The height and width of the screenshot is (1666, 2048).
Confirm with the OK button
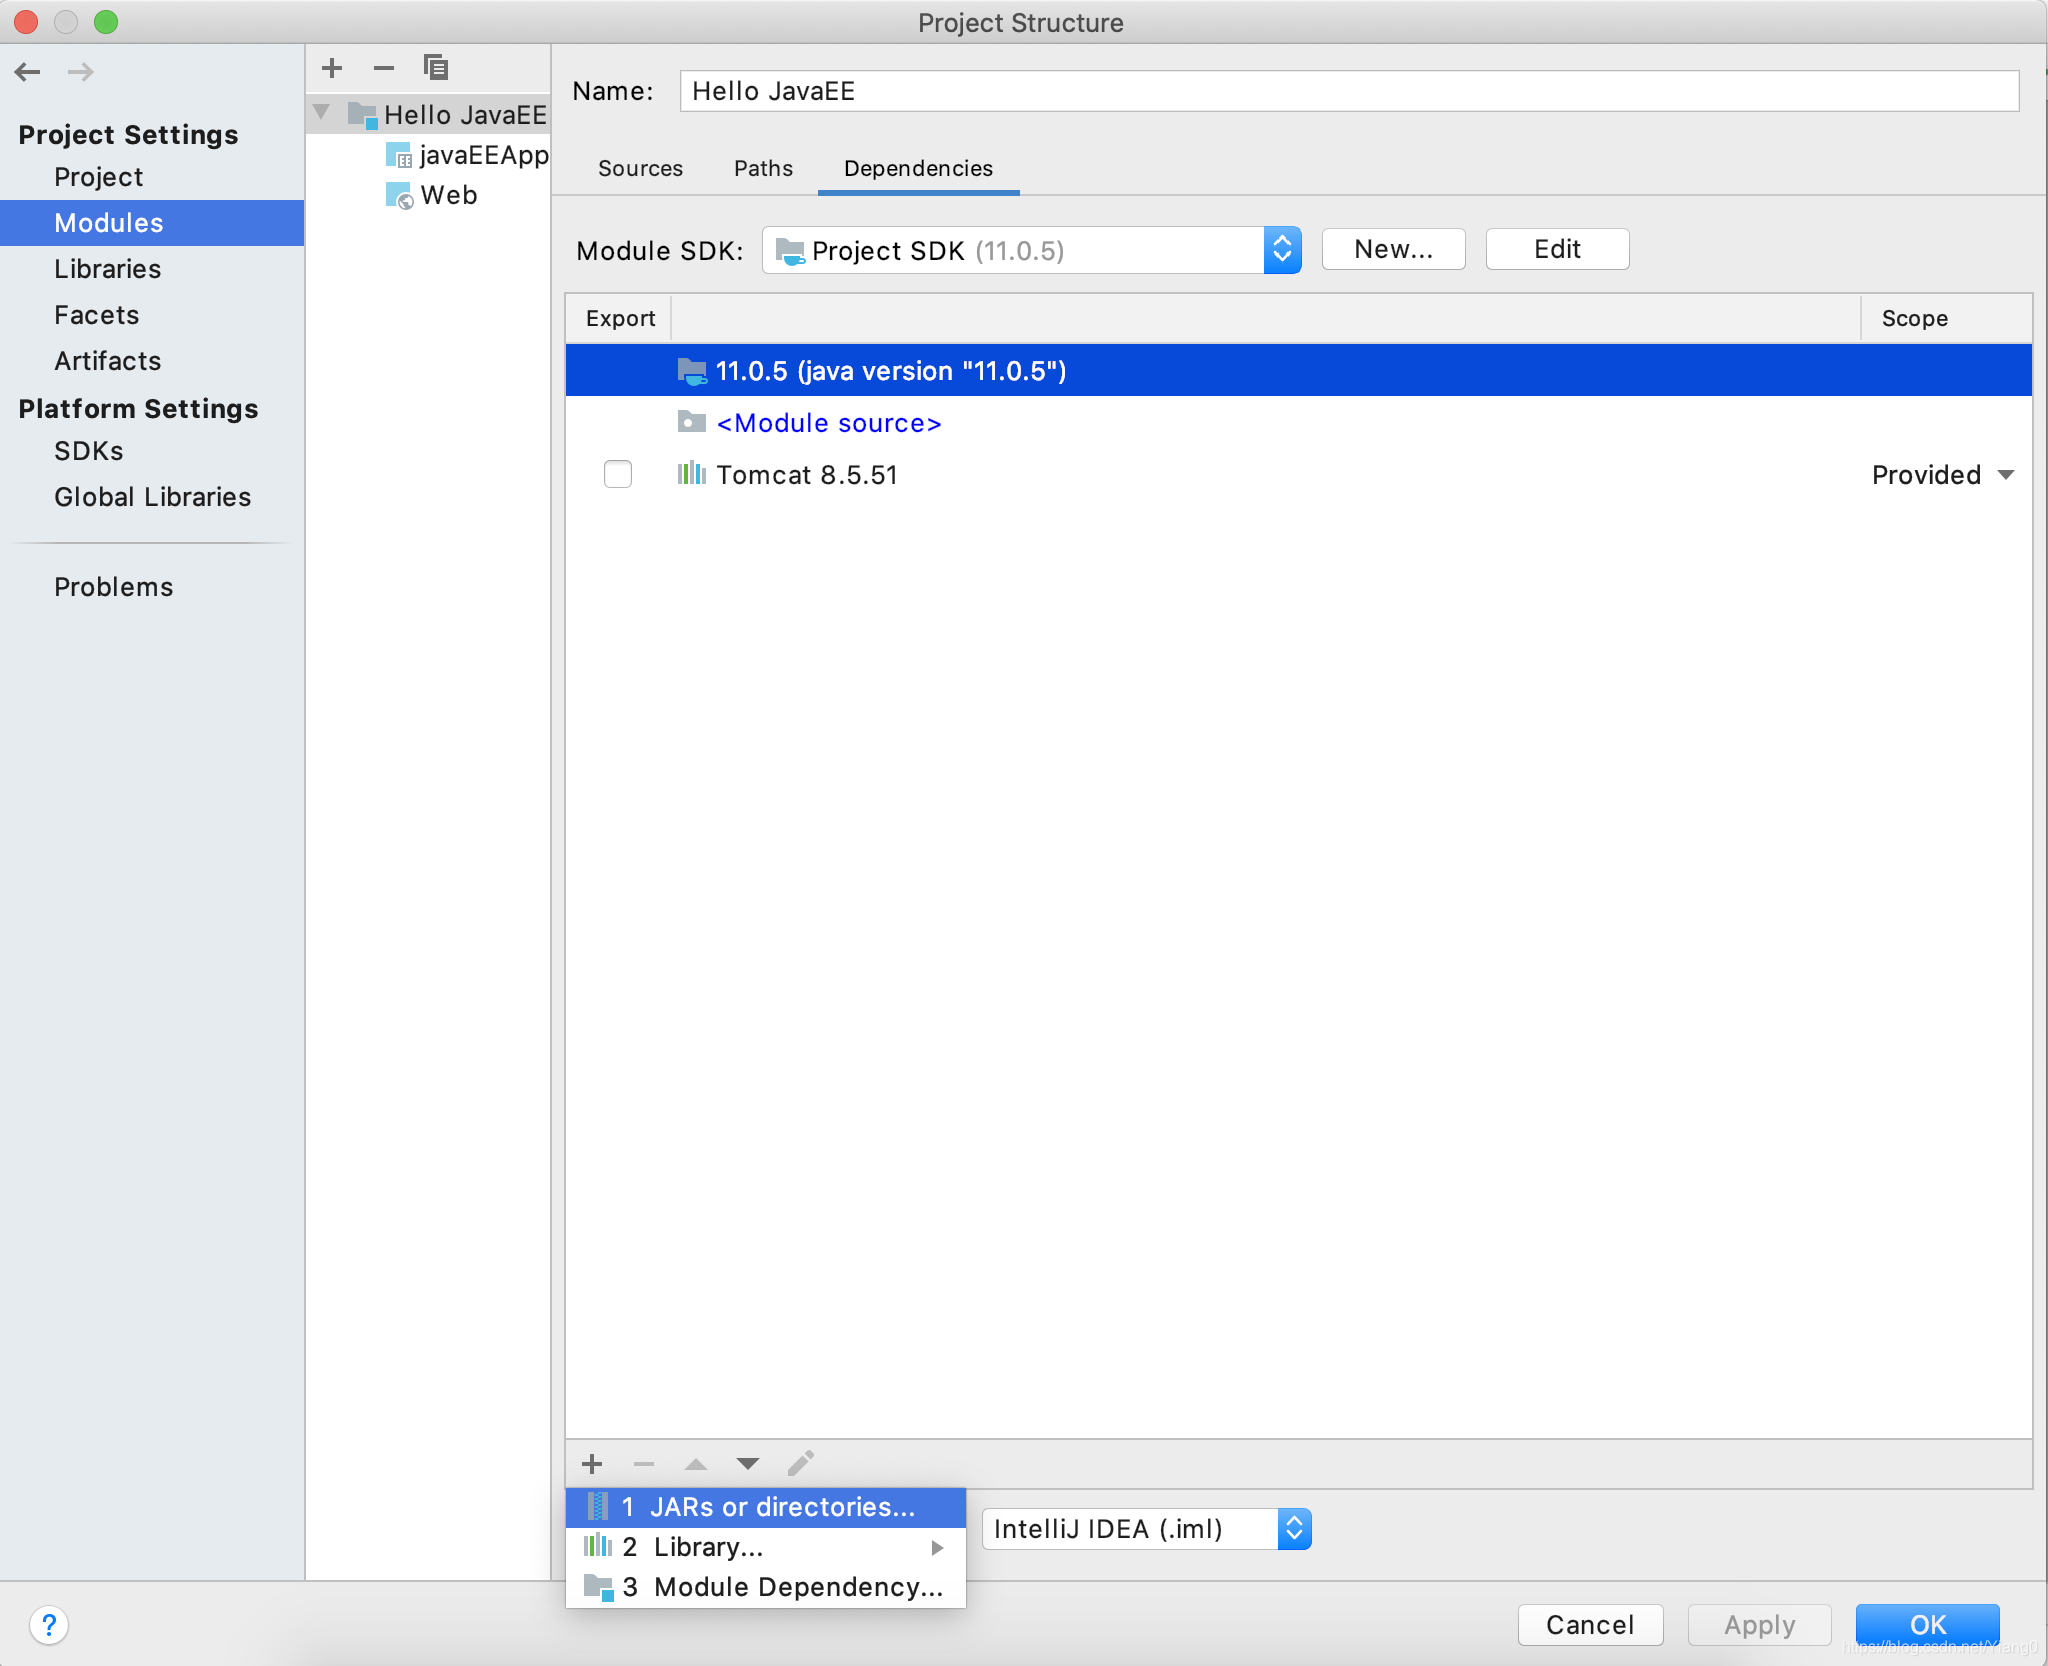click(x=1927, y=1625)
